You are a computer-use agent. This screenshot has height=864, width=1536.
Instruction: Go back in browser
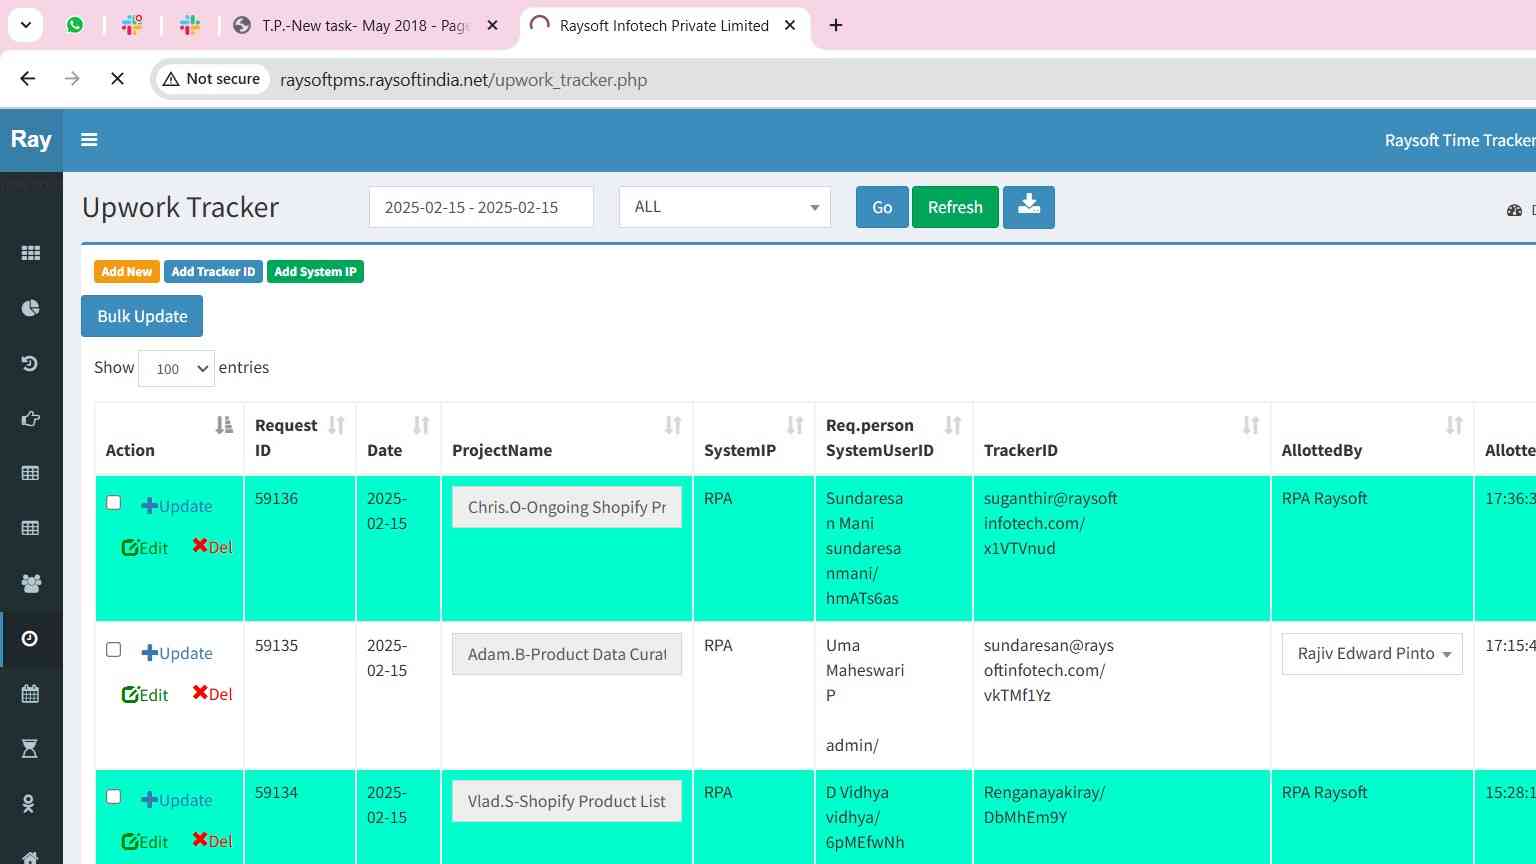point(28,79)
